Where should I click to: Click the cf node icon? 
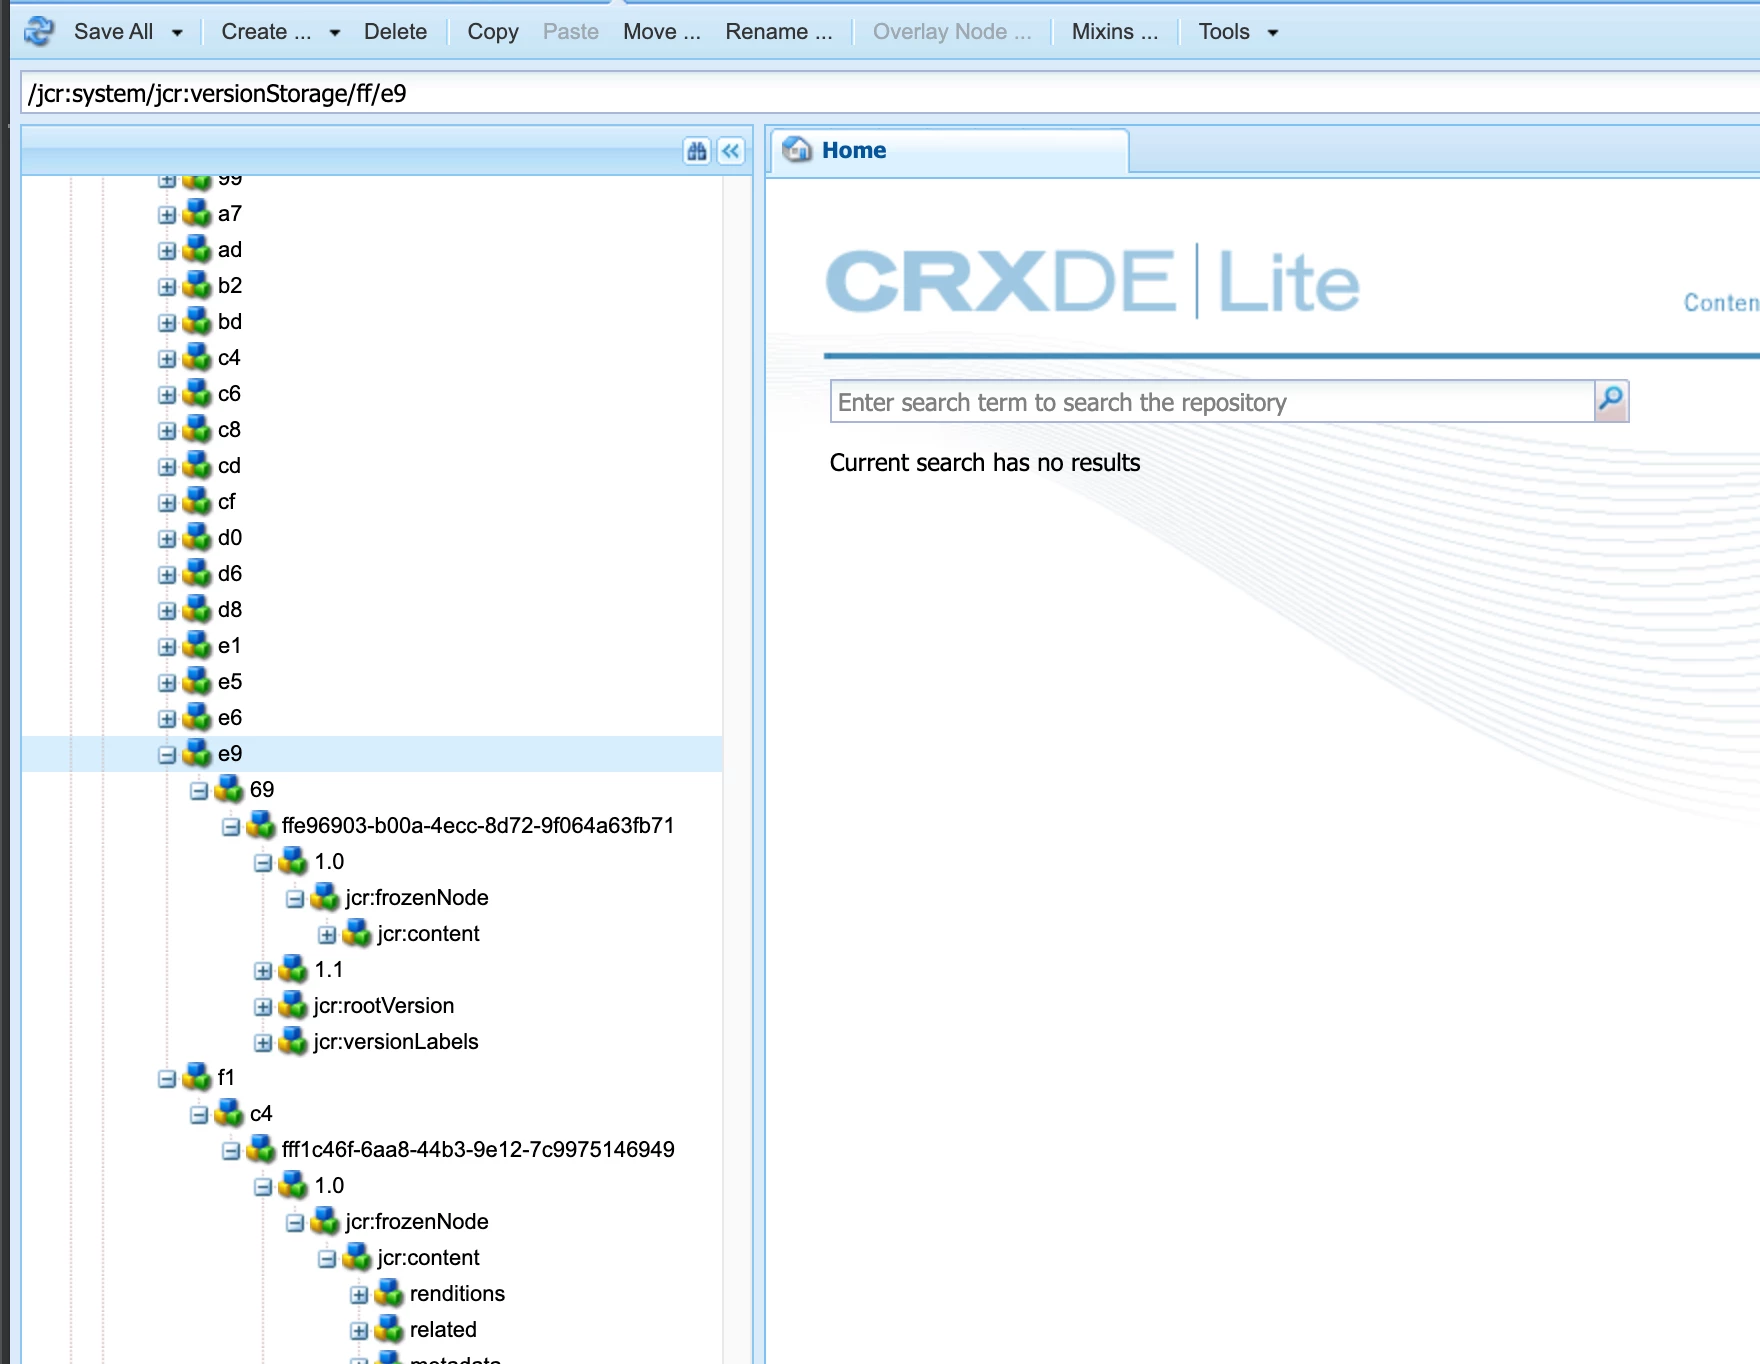[x=197, y=502]
